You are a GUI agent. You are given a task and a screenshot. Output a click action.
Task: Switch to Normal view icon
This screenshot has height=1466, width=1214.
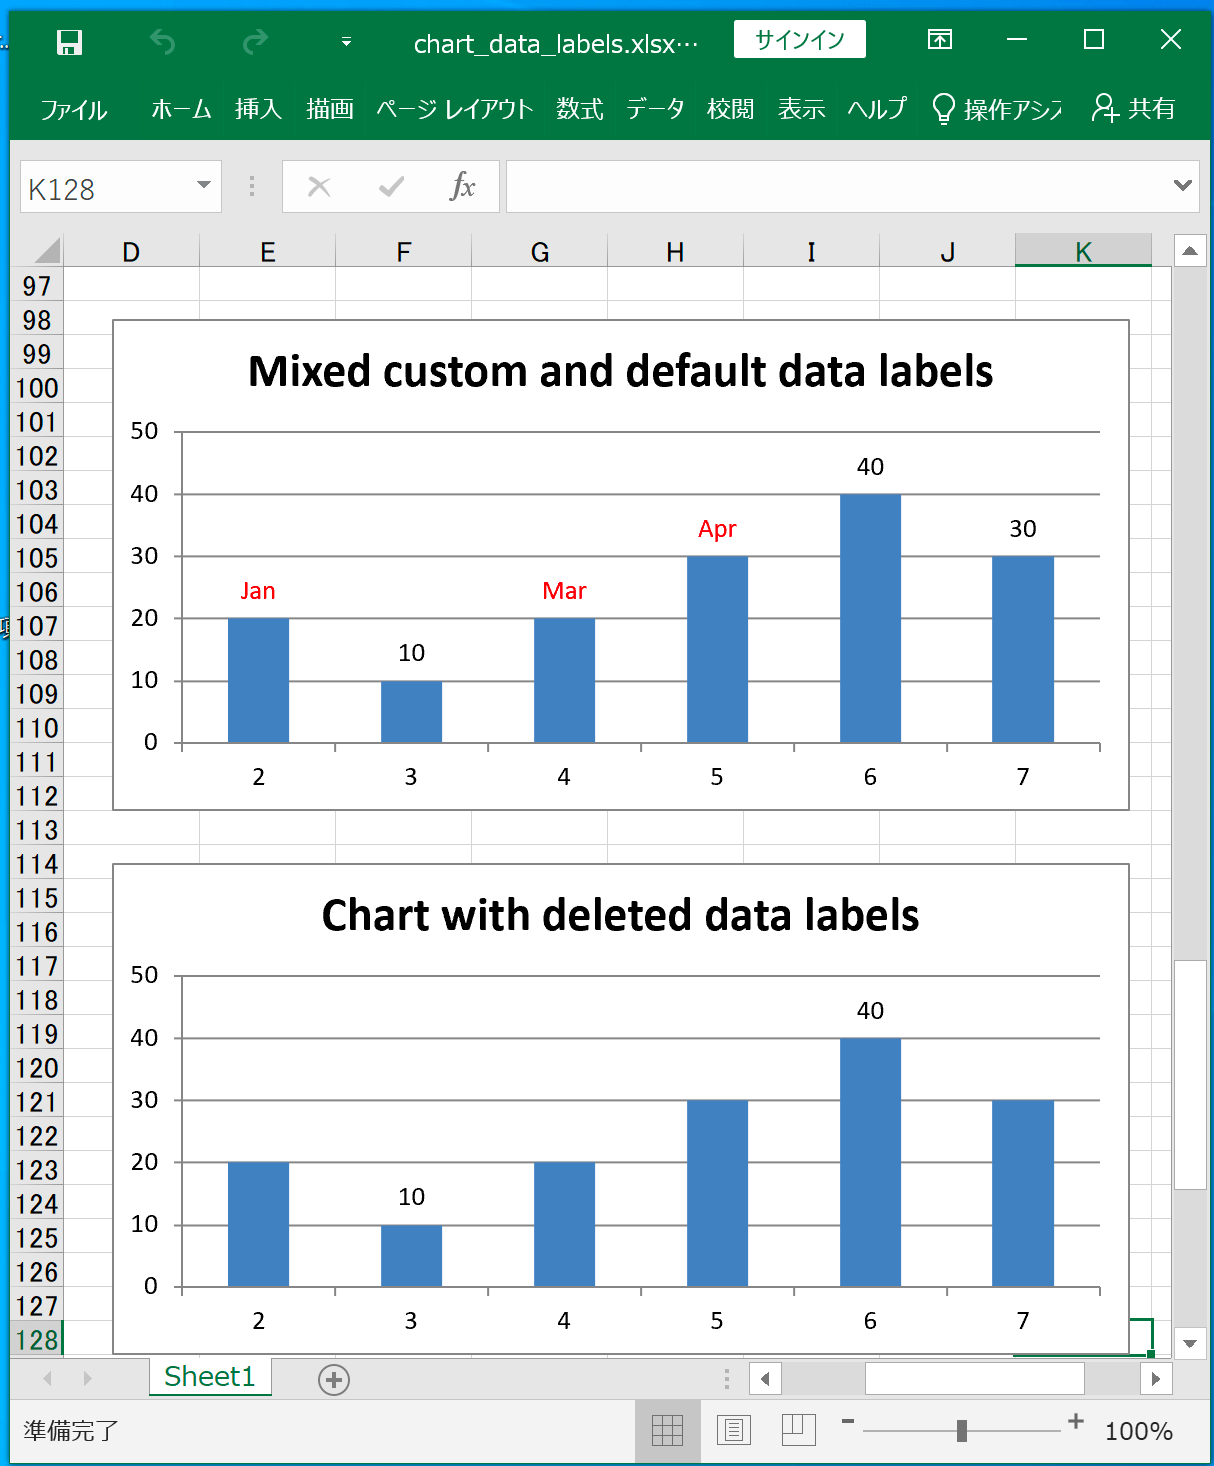pyautogui.click(x=667, y=1431)
